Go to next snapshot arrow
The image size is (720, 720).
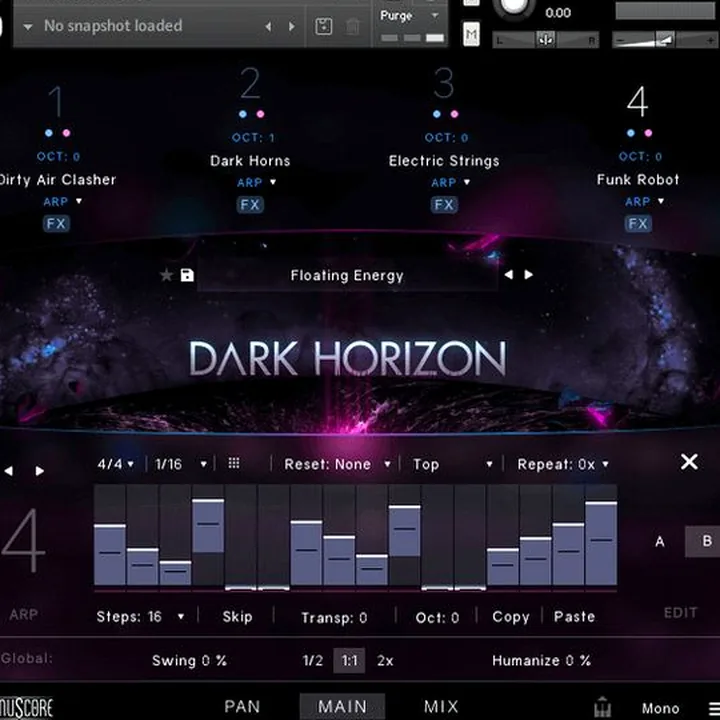292,27
